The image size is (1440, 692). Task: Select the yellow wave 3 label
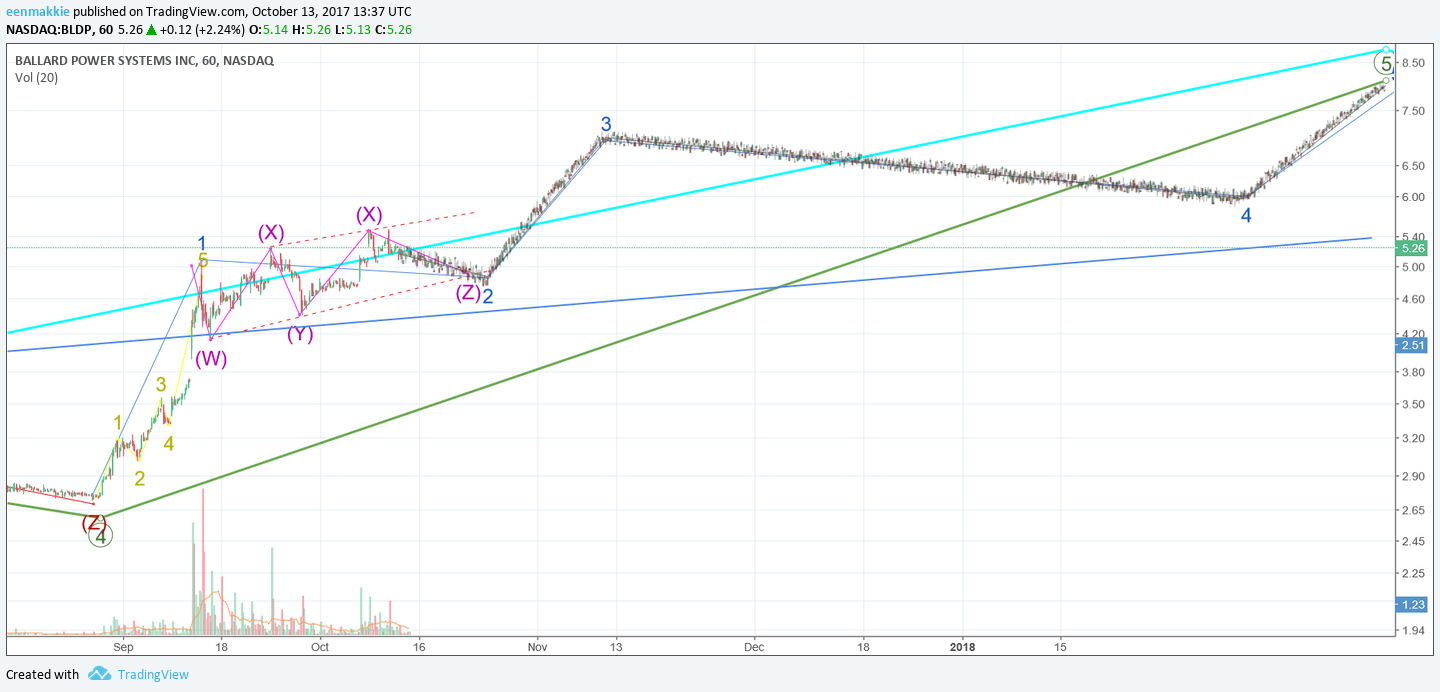161,385
